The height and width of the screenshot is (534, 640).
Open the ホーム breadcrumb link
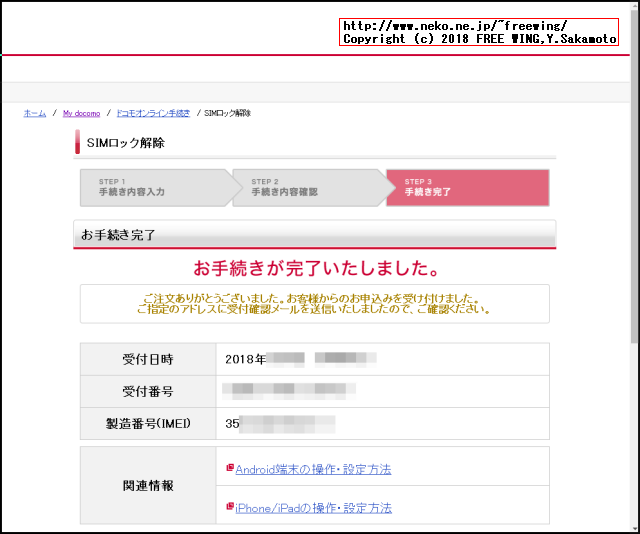click(x=35, y=113)
